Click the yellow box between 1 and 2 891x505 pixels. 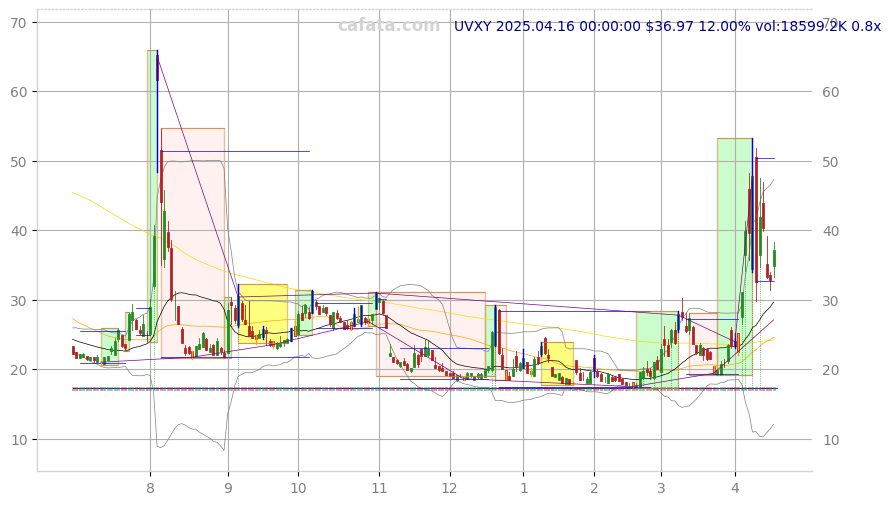[x=557, y=364]
